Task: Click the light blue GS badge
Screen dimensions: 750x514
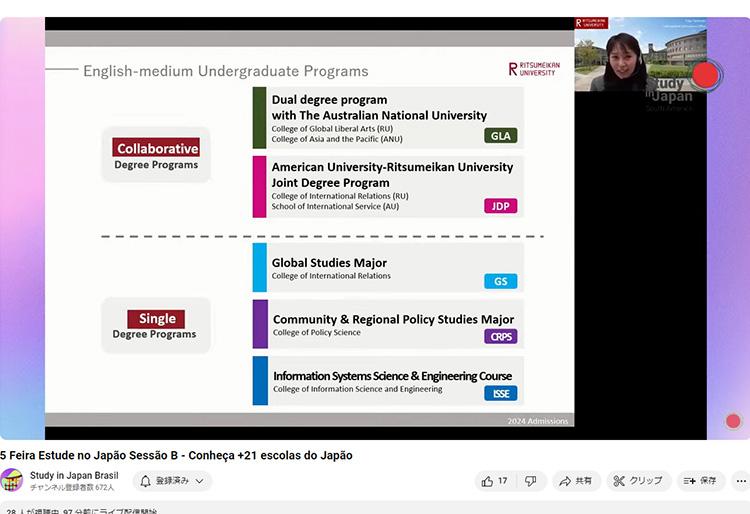Action: point(500,281)
